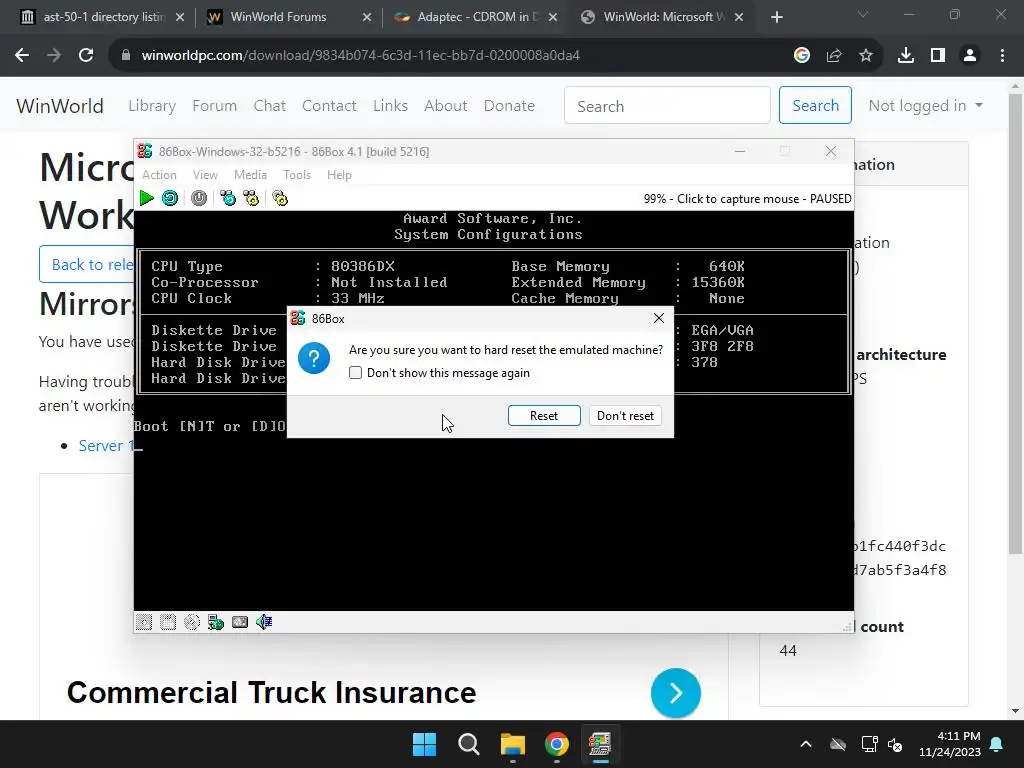Open Forum nav link
The image size is (1024, 768).
click(214, 106)
